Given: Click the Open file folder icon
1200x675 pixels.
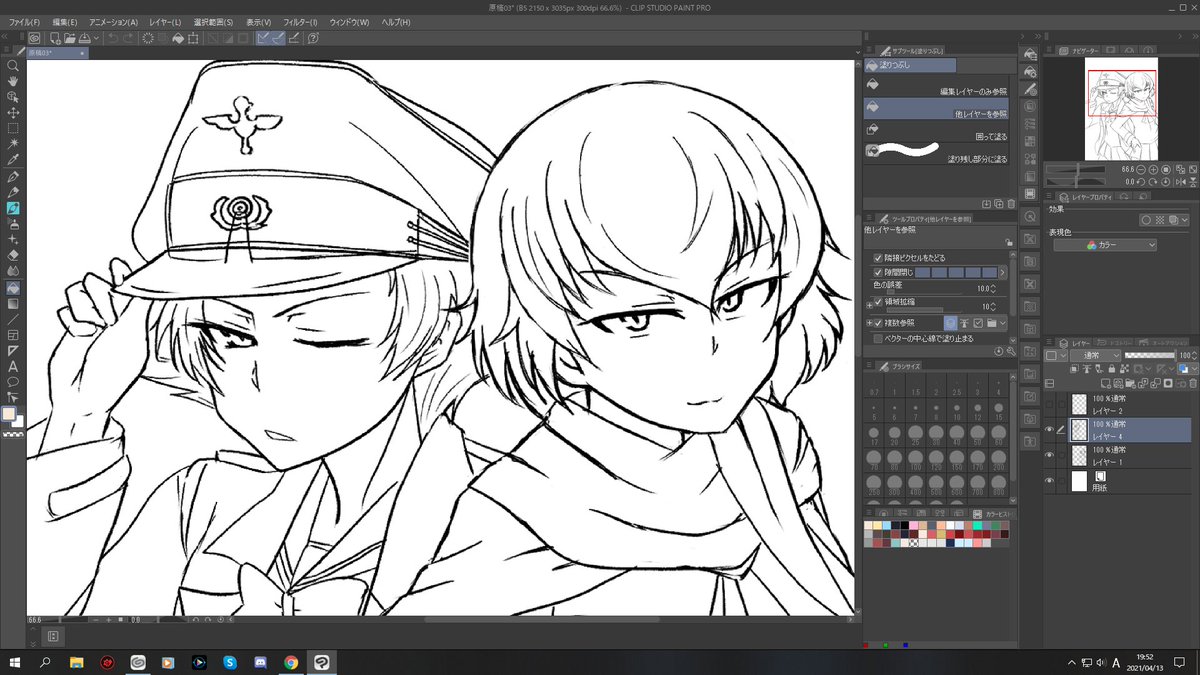Looking at the screenshot, I should 70,38.
